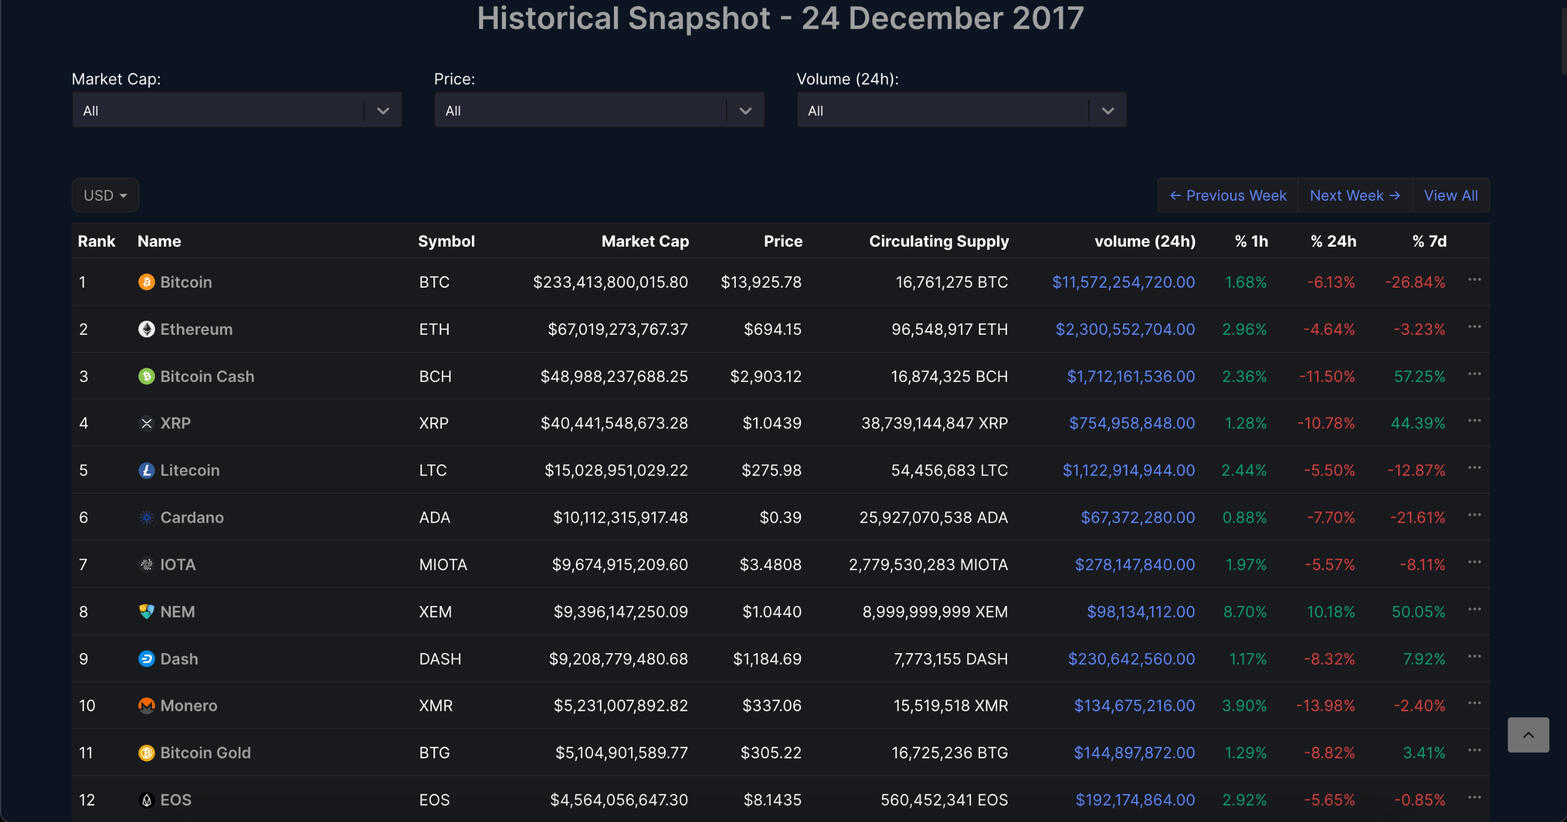Image resolution: width=1567 pixels, height=822 pixels.
Task: Go to the Previous Week snapshot
Action: point(1228,196)
